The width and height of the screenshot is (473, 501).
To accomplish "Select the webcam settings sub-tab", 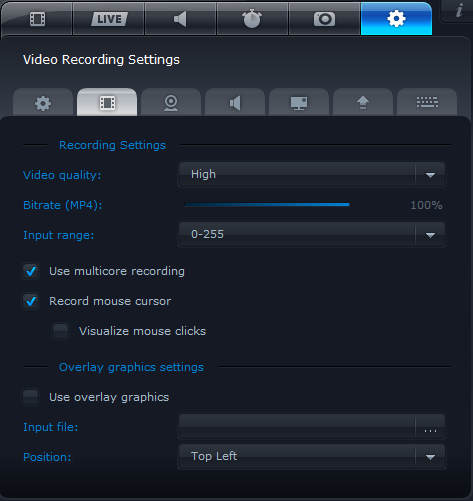I will tap(171, 103).
